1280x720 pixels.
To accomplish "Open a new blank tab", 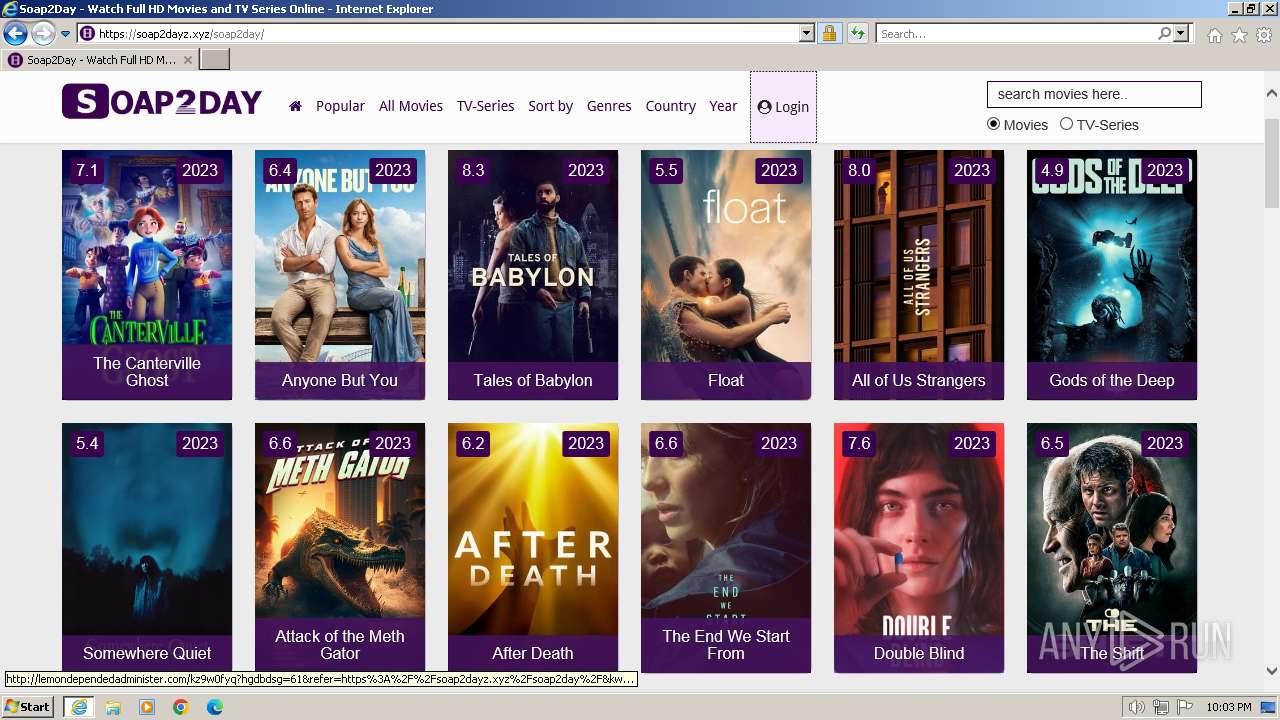I will click(x=215, y=60).
